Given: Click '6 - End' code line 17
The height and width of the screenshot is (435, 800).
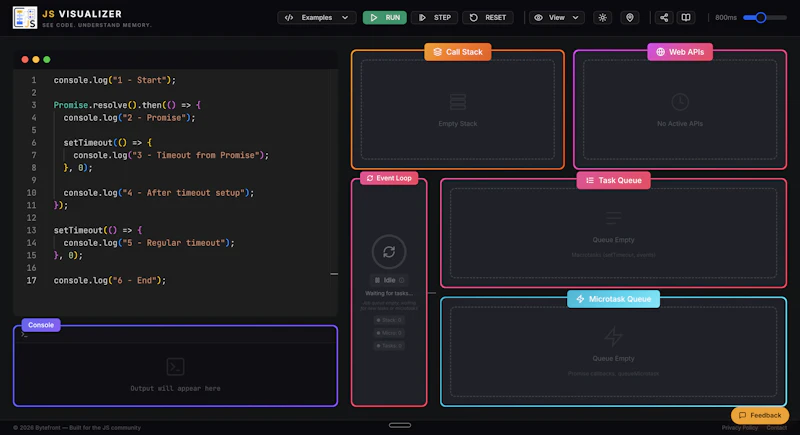Looking at the screenshot, I should [x=110, y=280].
